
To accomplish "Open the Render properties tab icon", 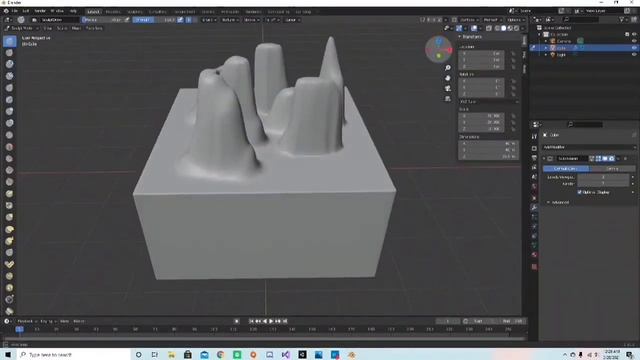I will (534, 148).
